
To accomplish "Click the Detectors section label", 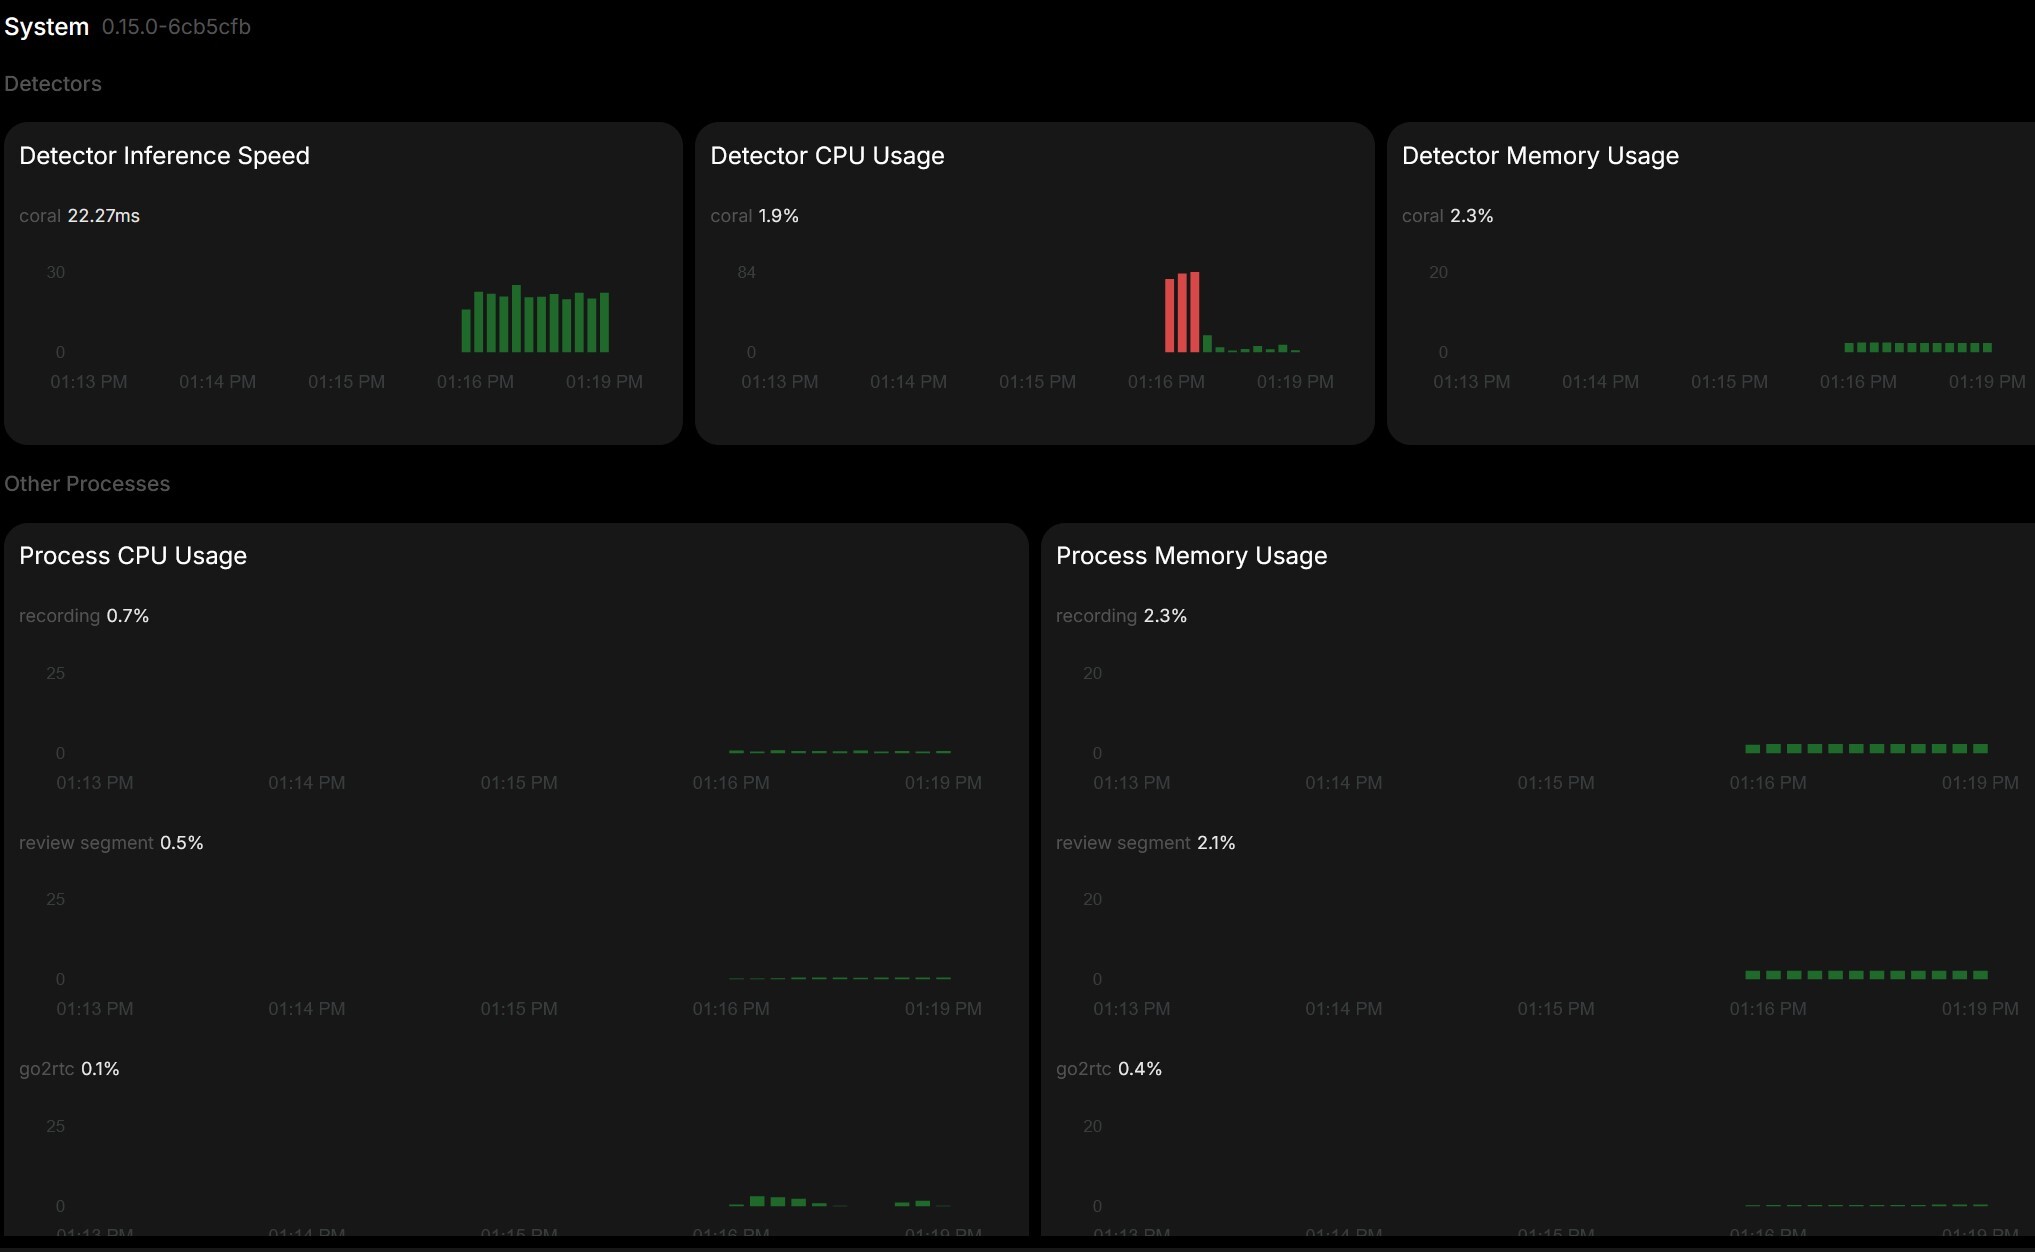I will click(53, 84).
